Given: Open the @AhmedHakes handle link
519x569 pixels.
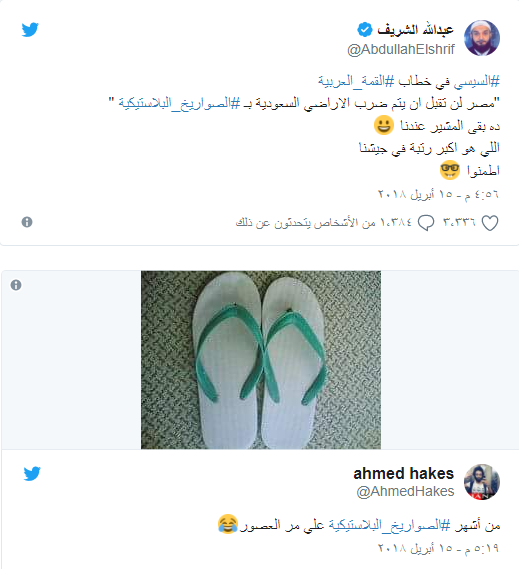Looking at the screenshot, I should click(405, 491).
